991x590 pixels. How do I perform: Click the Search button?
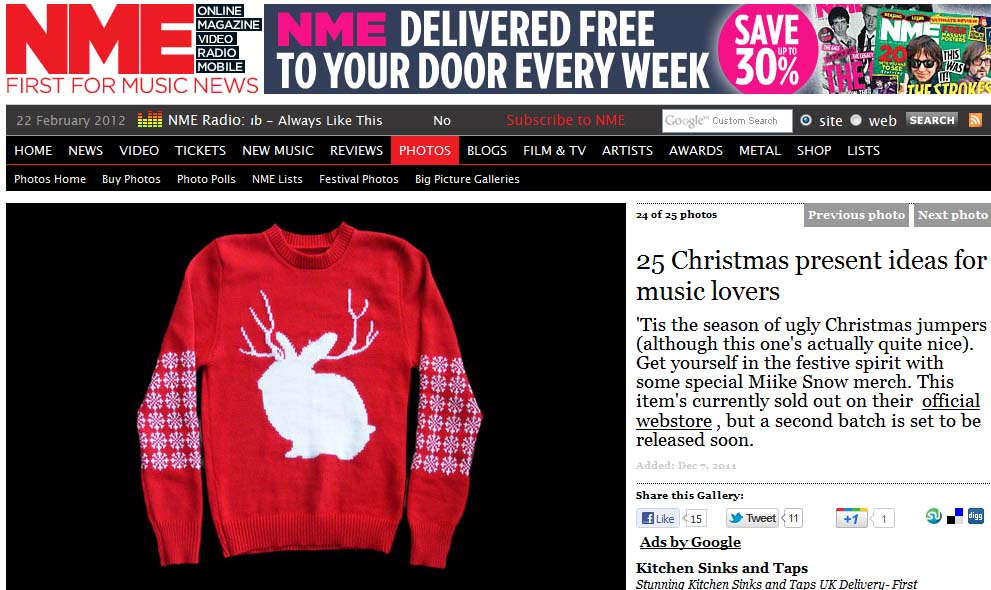tap(932, 120)
